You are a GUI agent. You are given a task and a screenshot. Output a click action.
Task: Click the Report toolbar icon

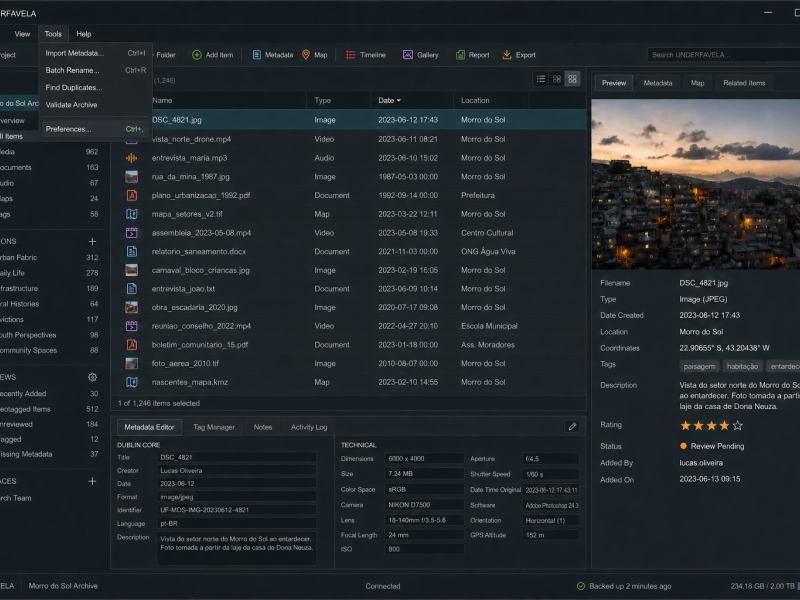[460, 55]
